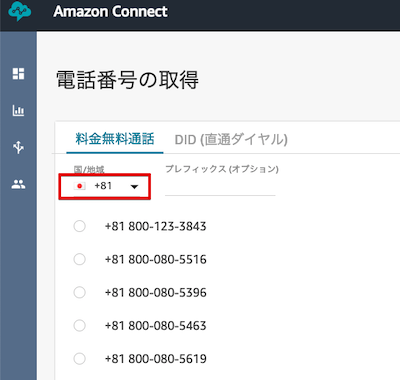Select number +81 800-080-5619
This screenshot has width=400, height=380.
79,359
